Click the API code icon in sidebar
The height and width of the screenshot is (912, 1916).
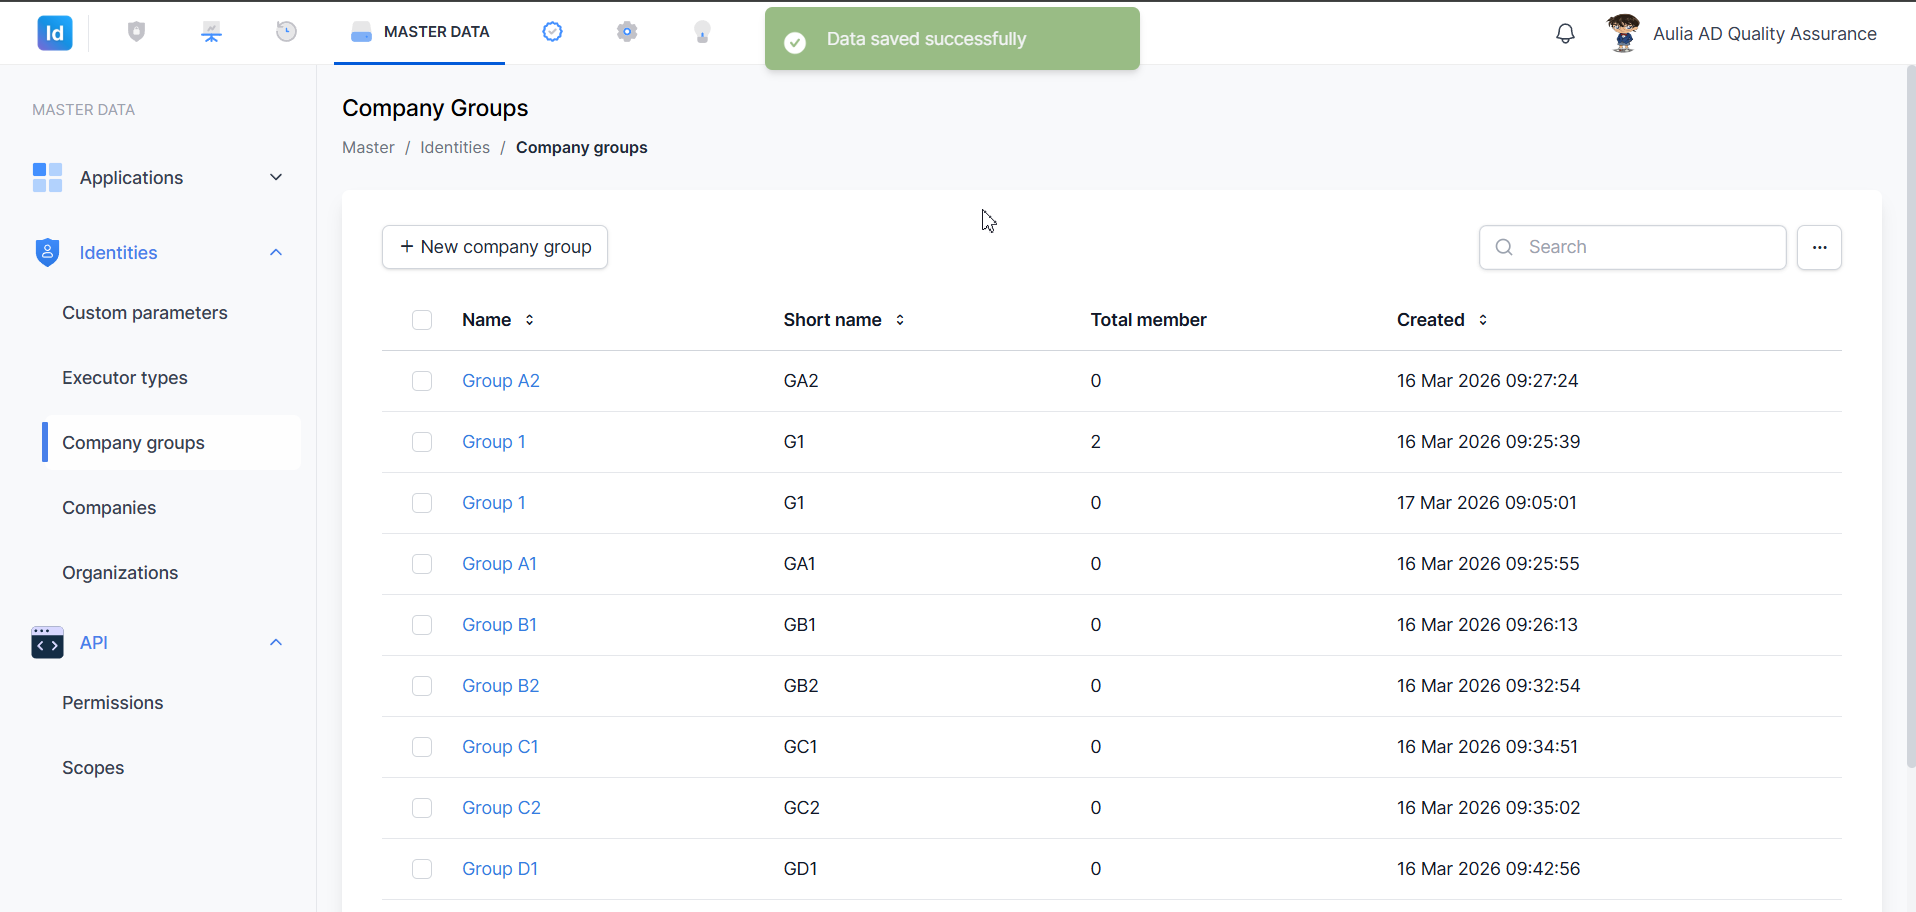coord(47,643)
